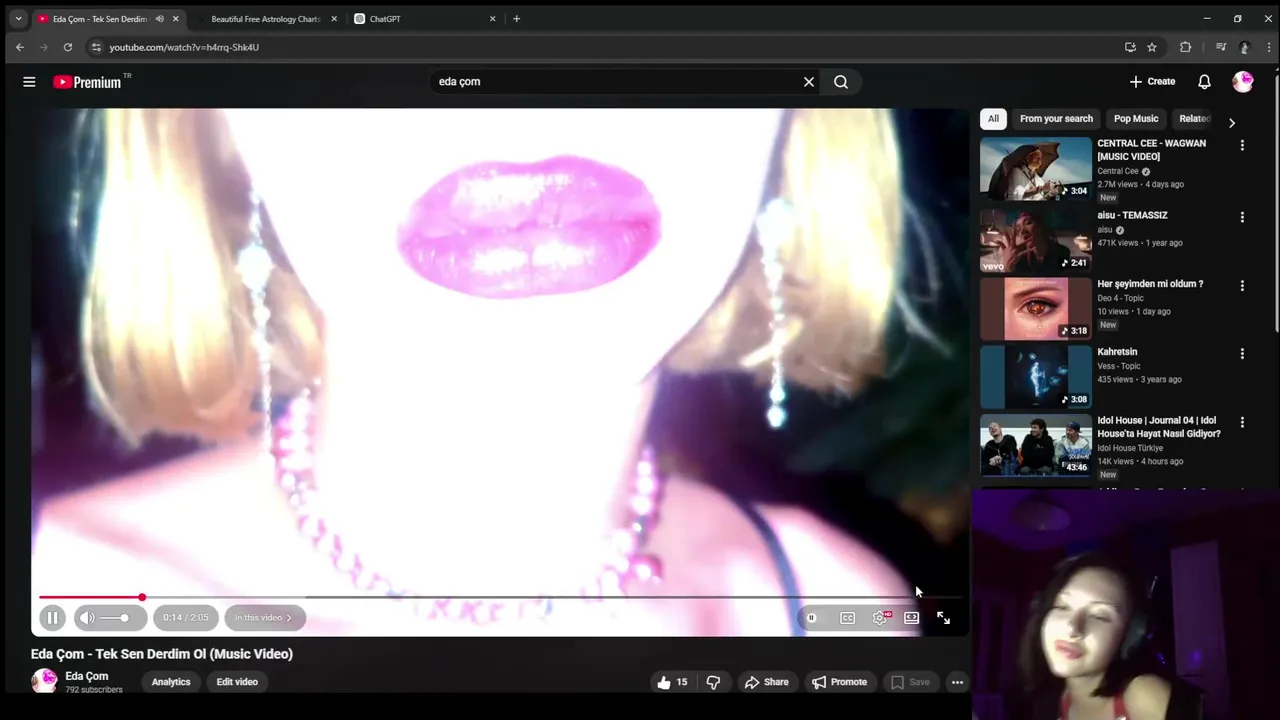The image size is (1280, 720).
Task: Open aisu - TEMASSIZ video thumbnail
Action: [1036, 240]
